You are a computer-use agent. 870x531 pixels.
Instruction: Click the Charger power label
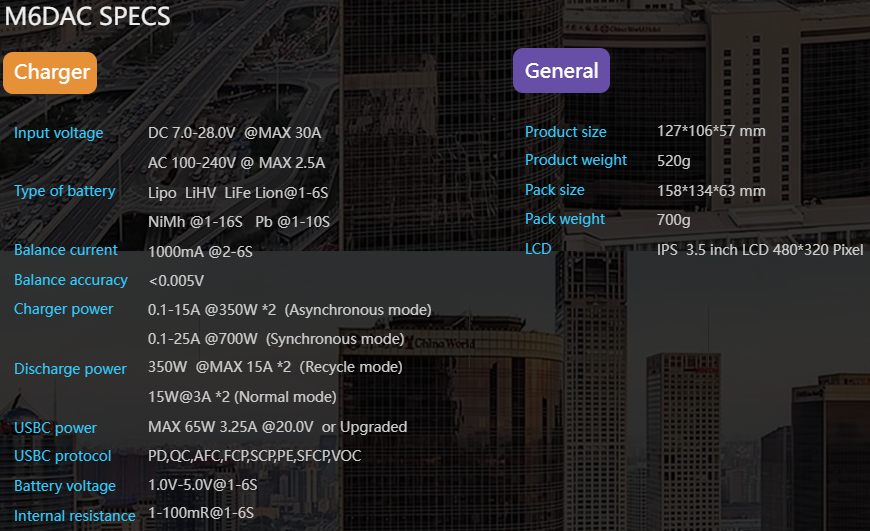click(63, 309)
